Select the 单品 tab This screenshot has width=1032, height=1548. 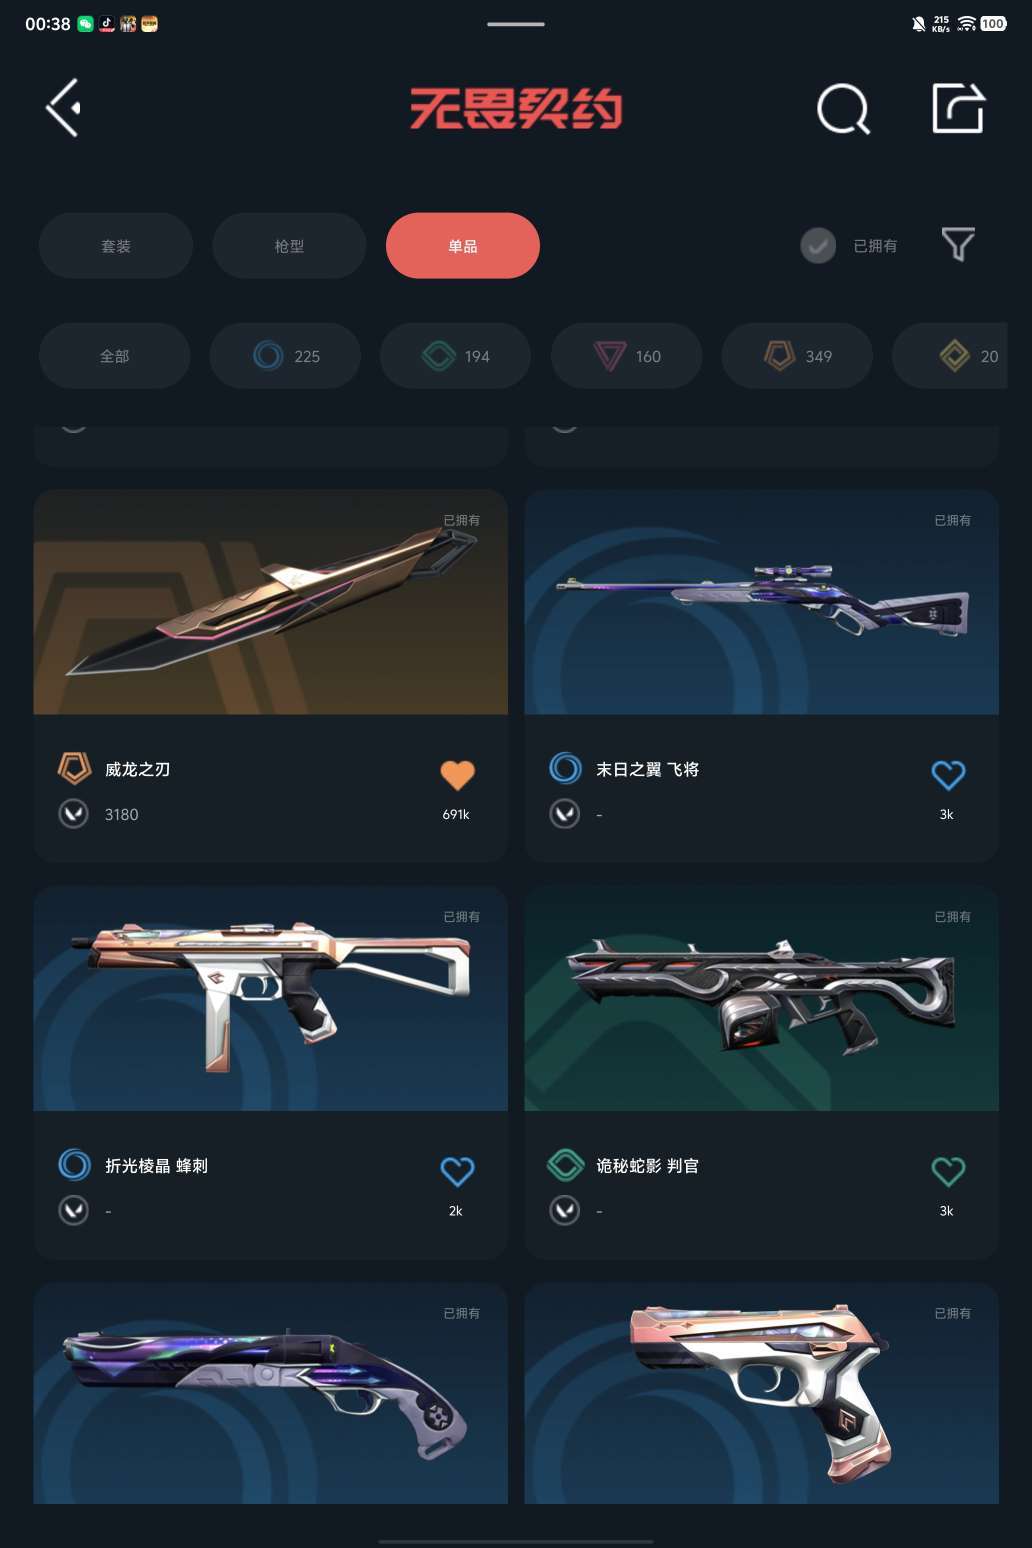pos(463,246)
